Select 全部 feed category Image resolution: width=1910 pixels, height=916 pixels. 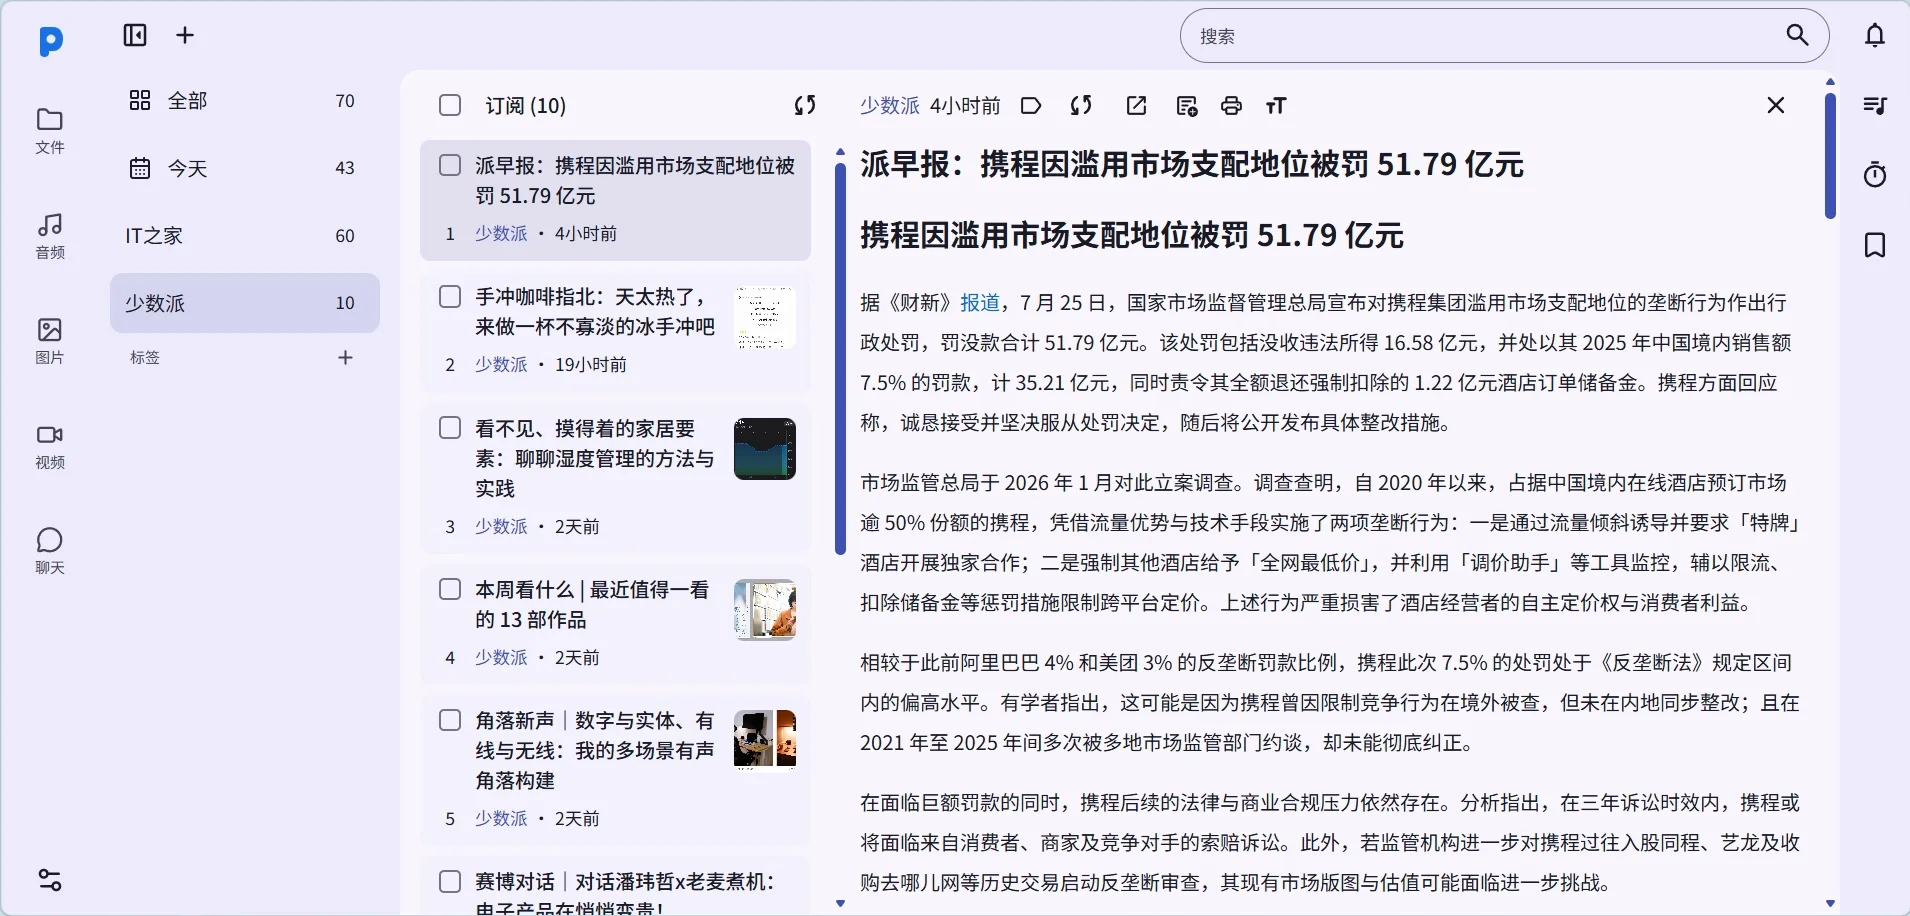tap(245, 101)
